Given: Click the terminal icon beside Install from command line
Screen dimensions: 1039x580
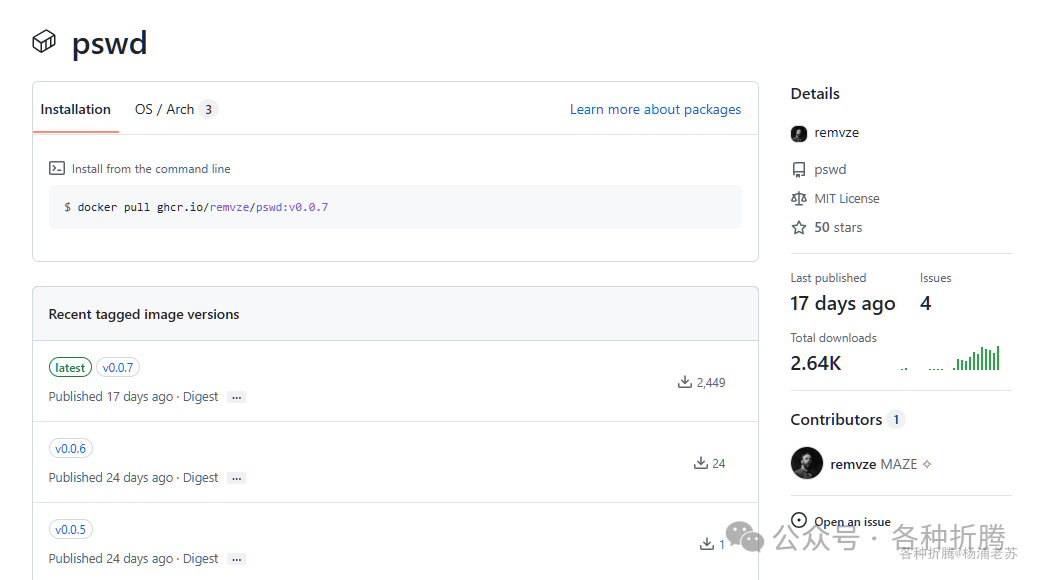Looking at the screenshot, I should [x=57, y=168].
